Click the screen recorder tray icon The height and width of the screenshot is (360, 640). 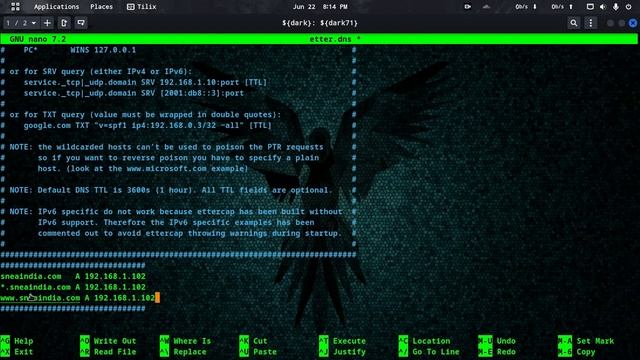tap(467, 7)
